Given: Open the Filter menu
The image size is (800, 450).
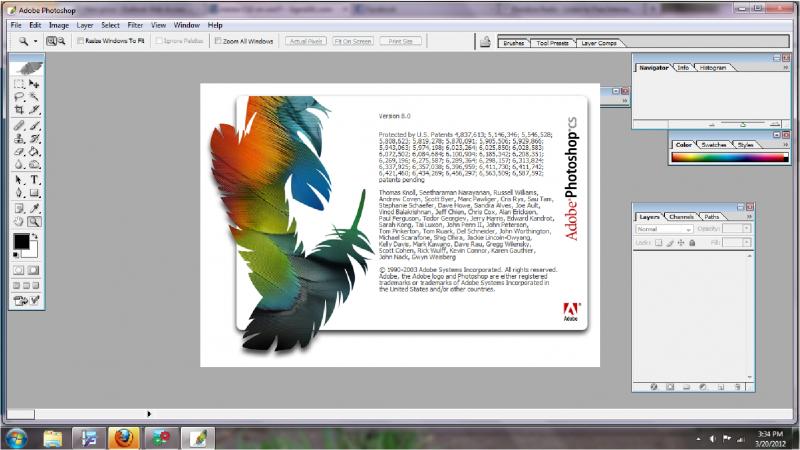Looking at the screenshot, I should pos(135,25).
